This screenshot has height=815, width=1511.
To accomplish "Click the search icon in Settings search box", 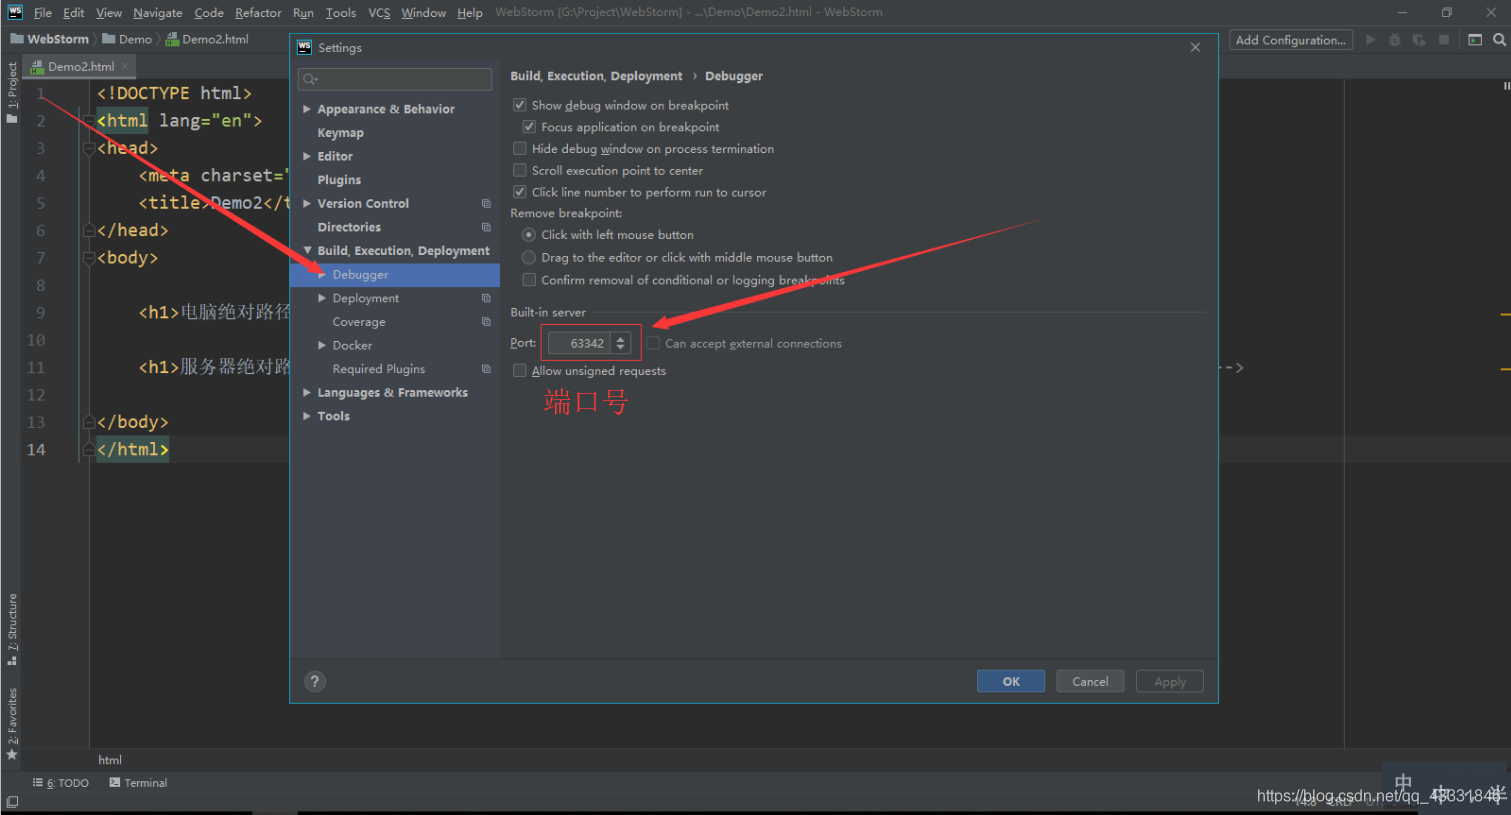I will (310, 79).
